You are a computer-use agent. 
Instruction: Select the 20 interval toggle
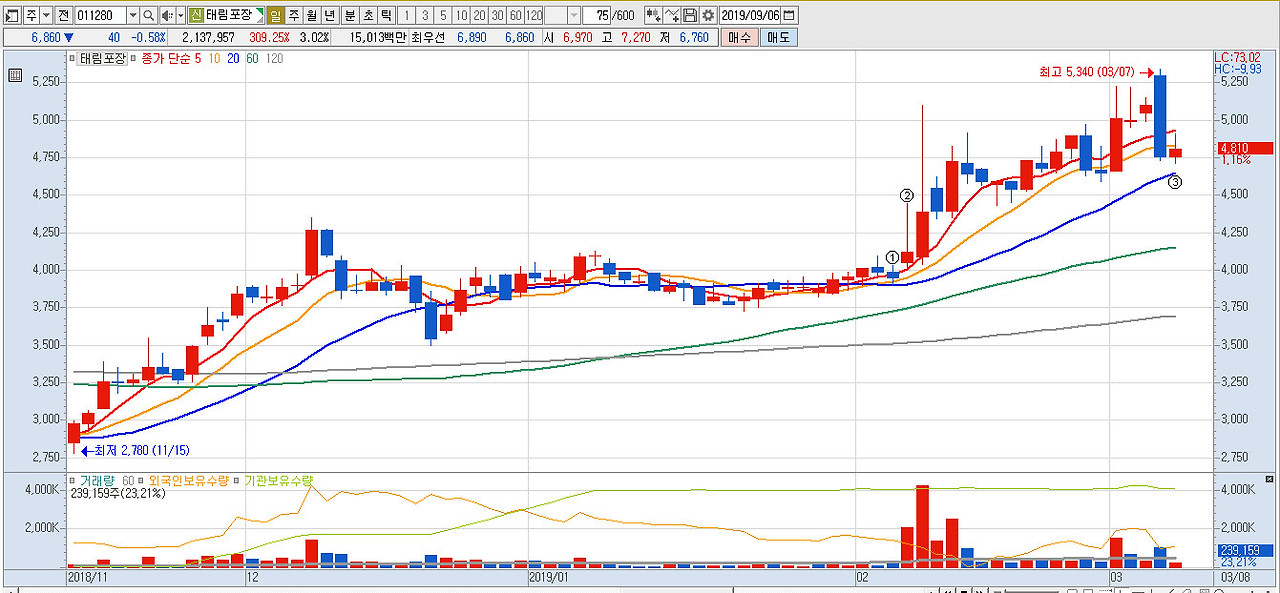tap(479, 16)
